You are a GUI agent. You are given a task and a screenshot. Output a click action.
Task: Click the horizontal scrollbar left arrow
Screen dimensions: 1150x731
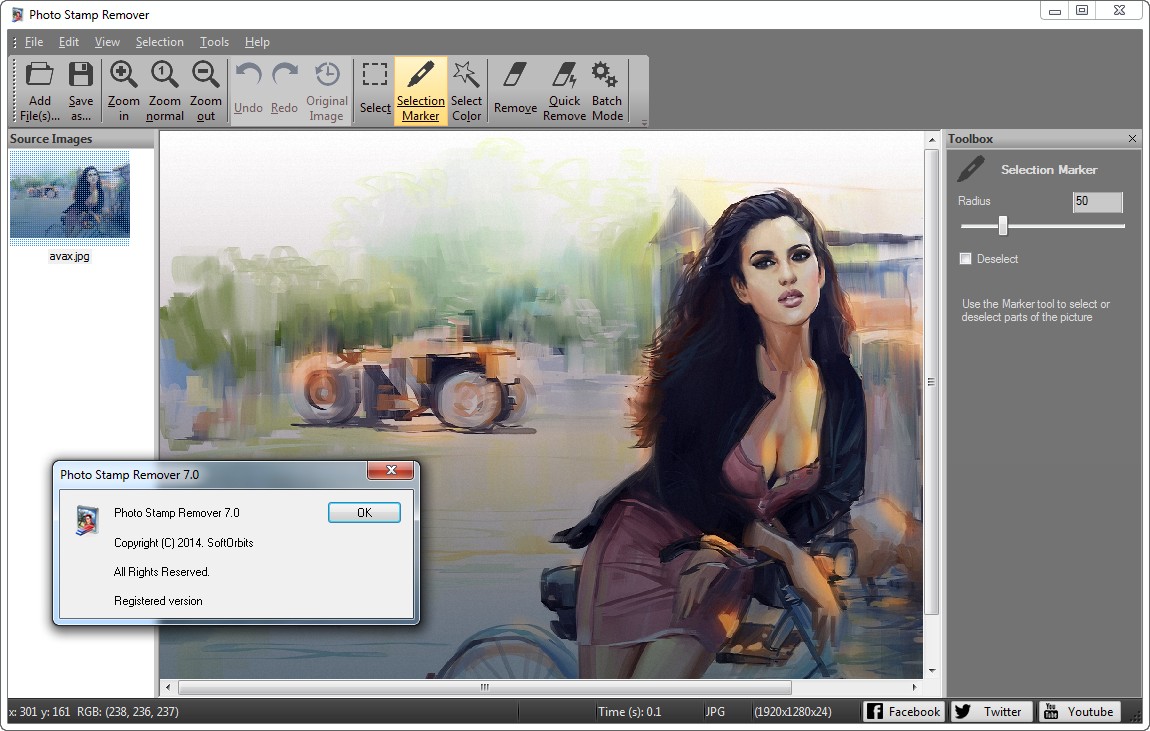[x=169, y=688]
